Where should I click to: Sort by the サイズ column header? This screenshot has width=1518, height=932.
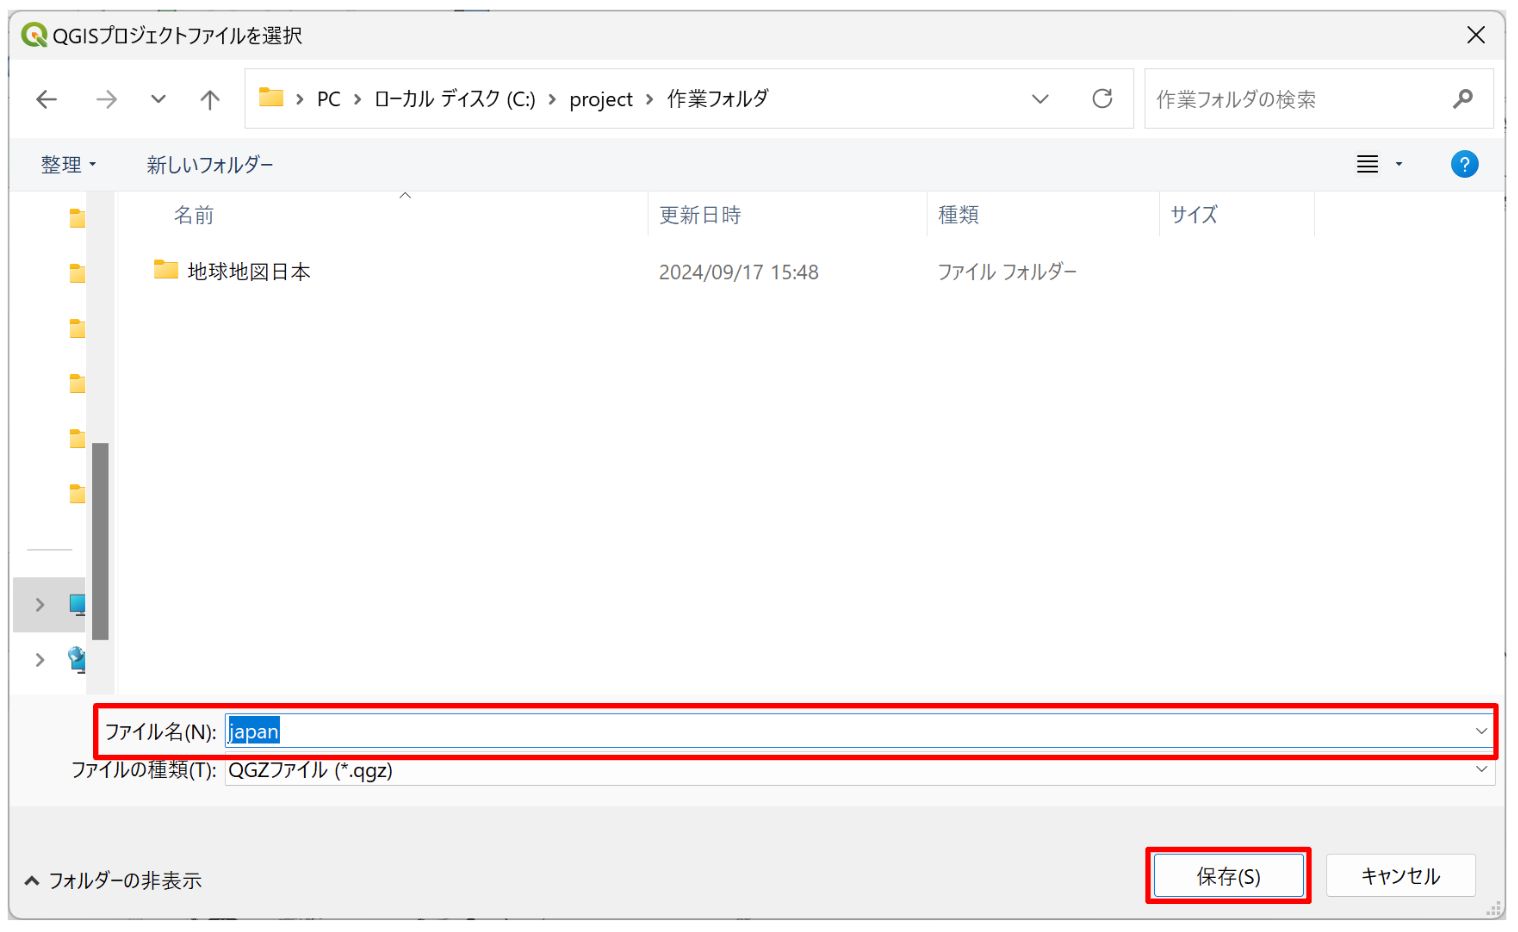coord(1194,215)
